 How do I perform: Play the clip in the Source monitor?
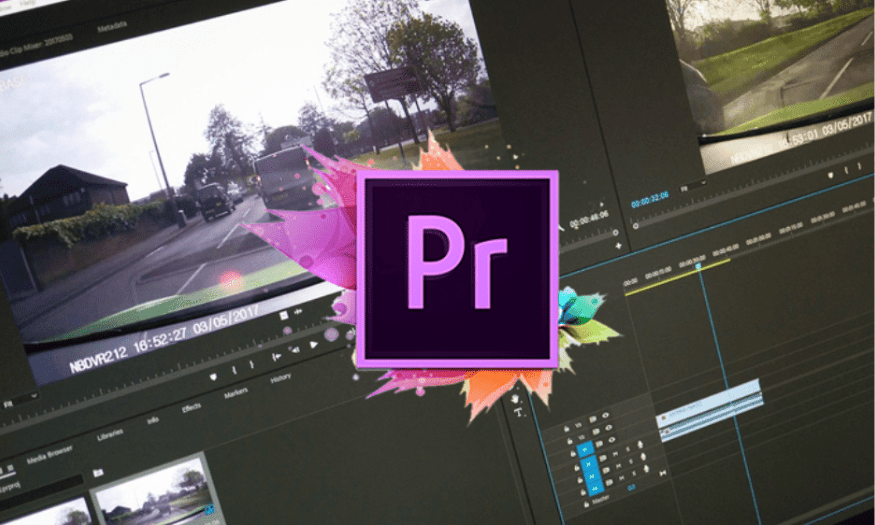coord(314,344)
